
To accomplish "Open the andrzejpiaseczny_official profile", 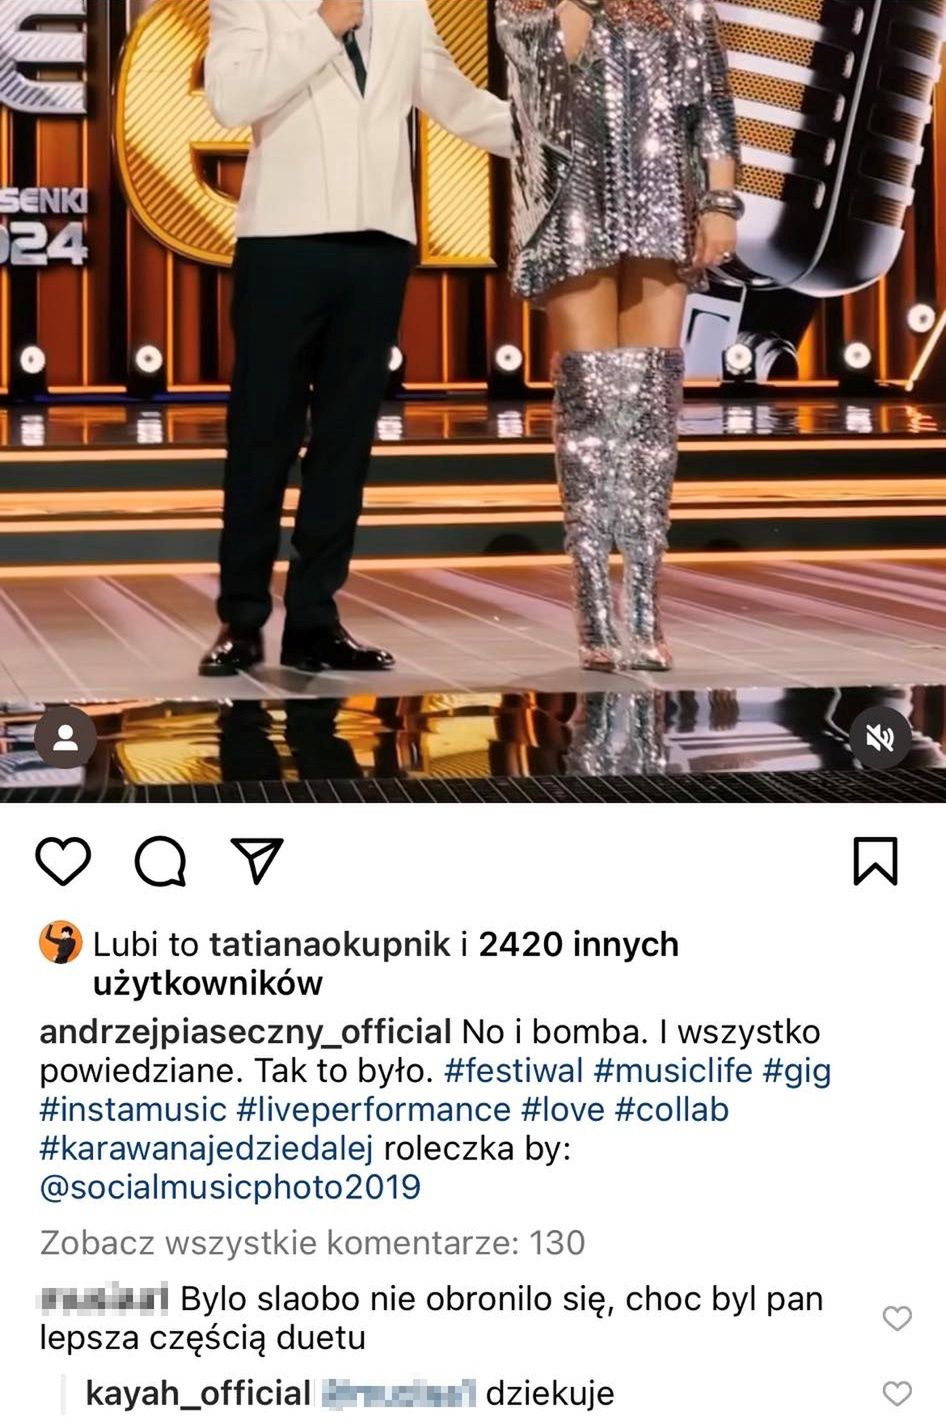I will coord(246,1032).
